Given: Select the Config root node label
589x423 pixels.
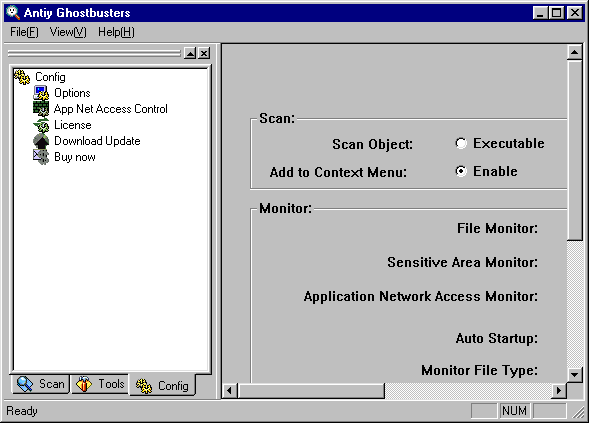Looking at the screenshot, I should 50,77.
